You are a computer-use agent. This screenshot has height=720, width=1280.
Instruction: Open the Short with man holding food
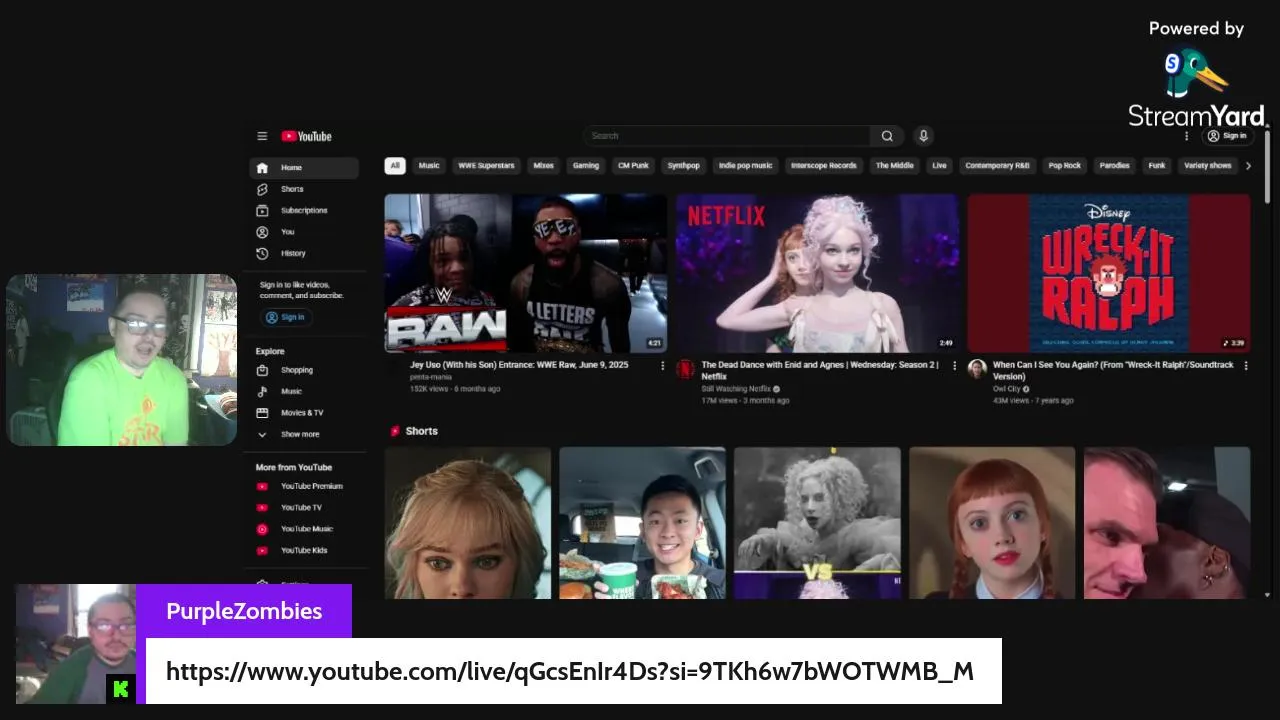click(642, 523)
